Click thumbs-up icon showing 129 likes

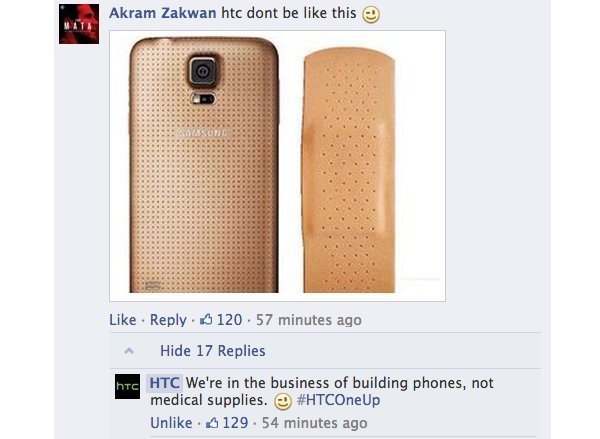pyautogui.click(x=212, y=423)
